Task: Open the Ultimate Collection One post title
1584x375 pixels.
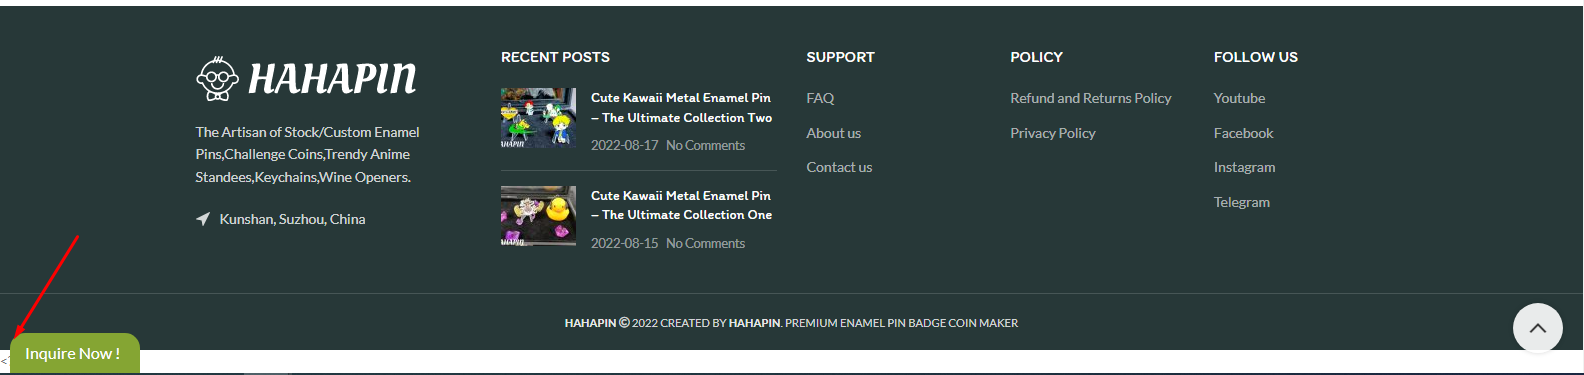Action: pyautogui.click(x=681, y=205)
